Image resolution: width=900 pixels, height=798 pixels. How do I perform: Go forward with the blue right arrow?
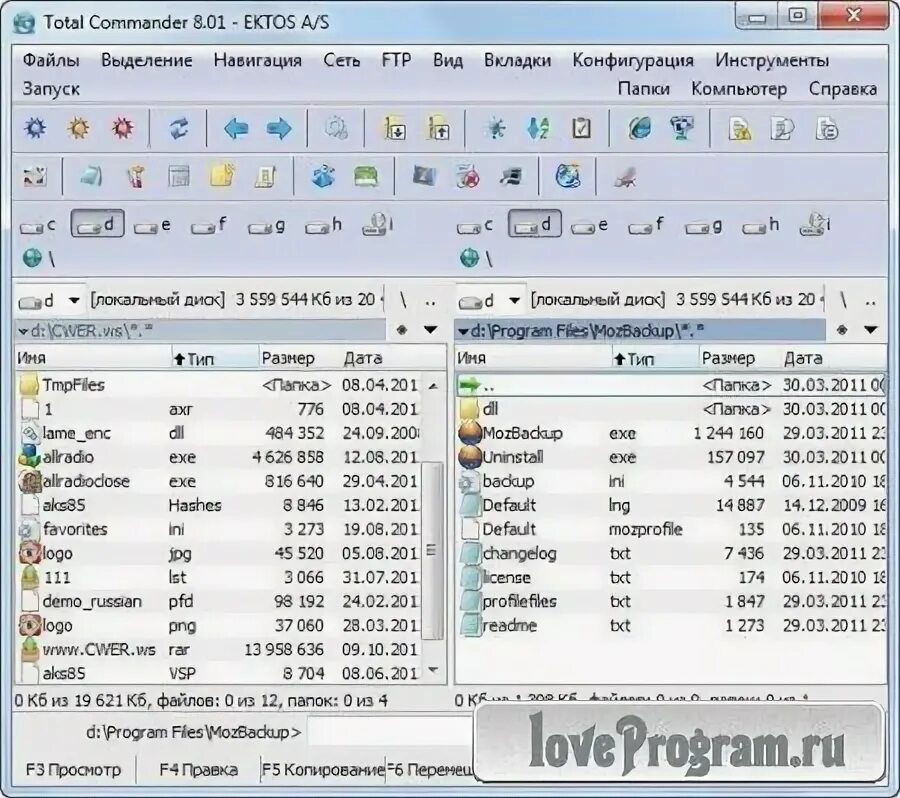click(x=279, y=128)
